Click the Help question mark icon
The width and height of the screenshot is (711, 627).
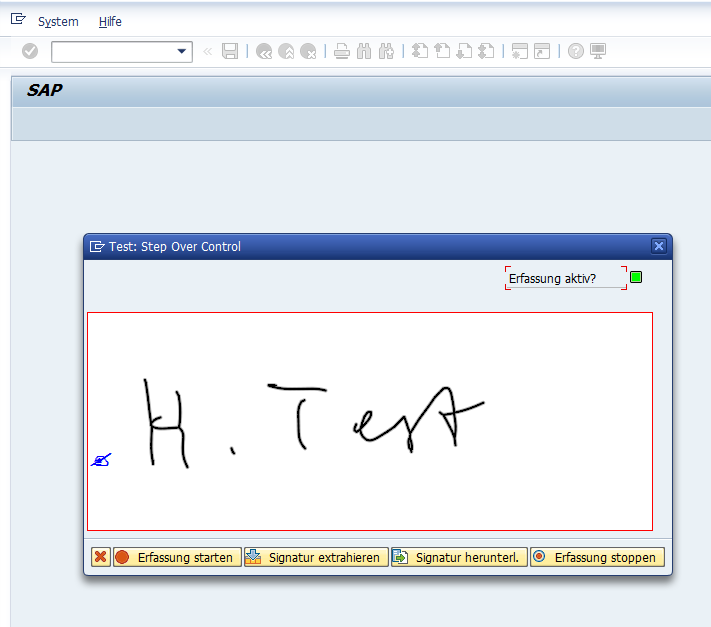(576, 51)
